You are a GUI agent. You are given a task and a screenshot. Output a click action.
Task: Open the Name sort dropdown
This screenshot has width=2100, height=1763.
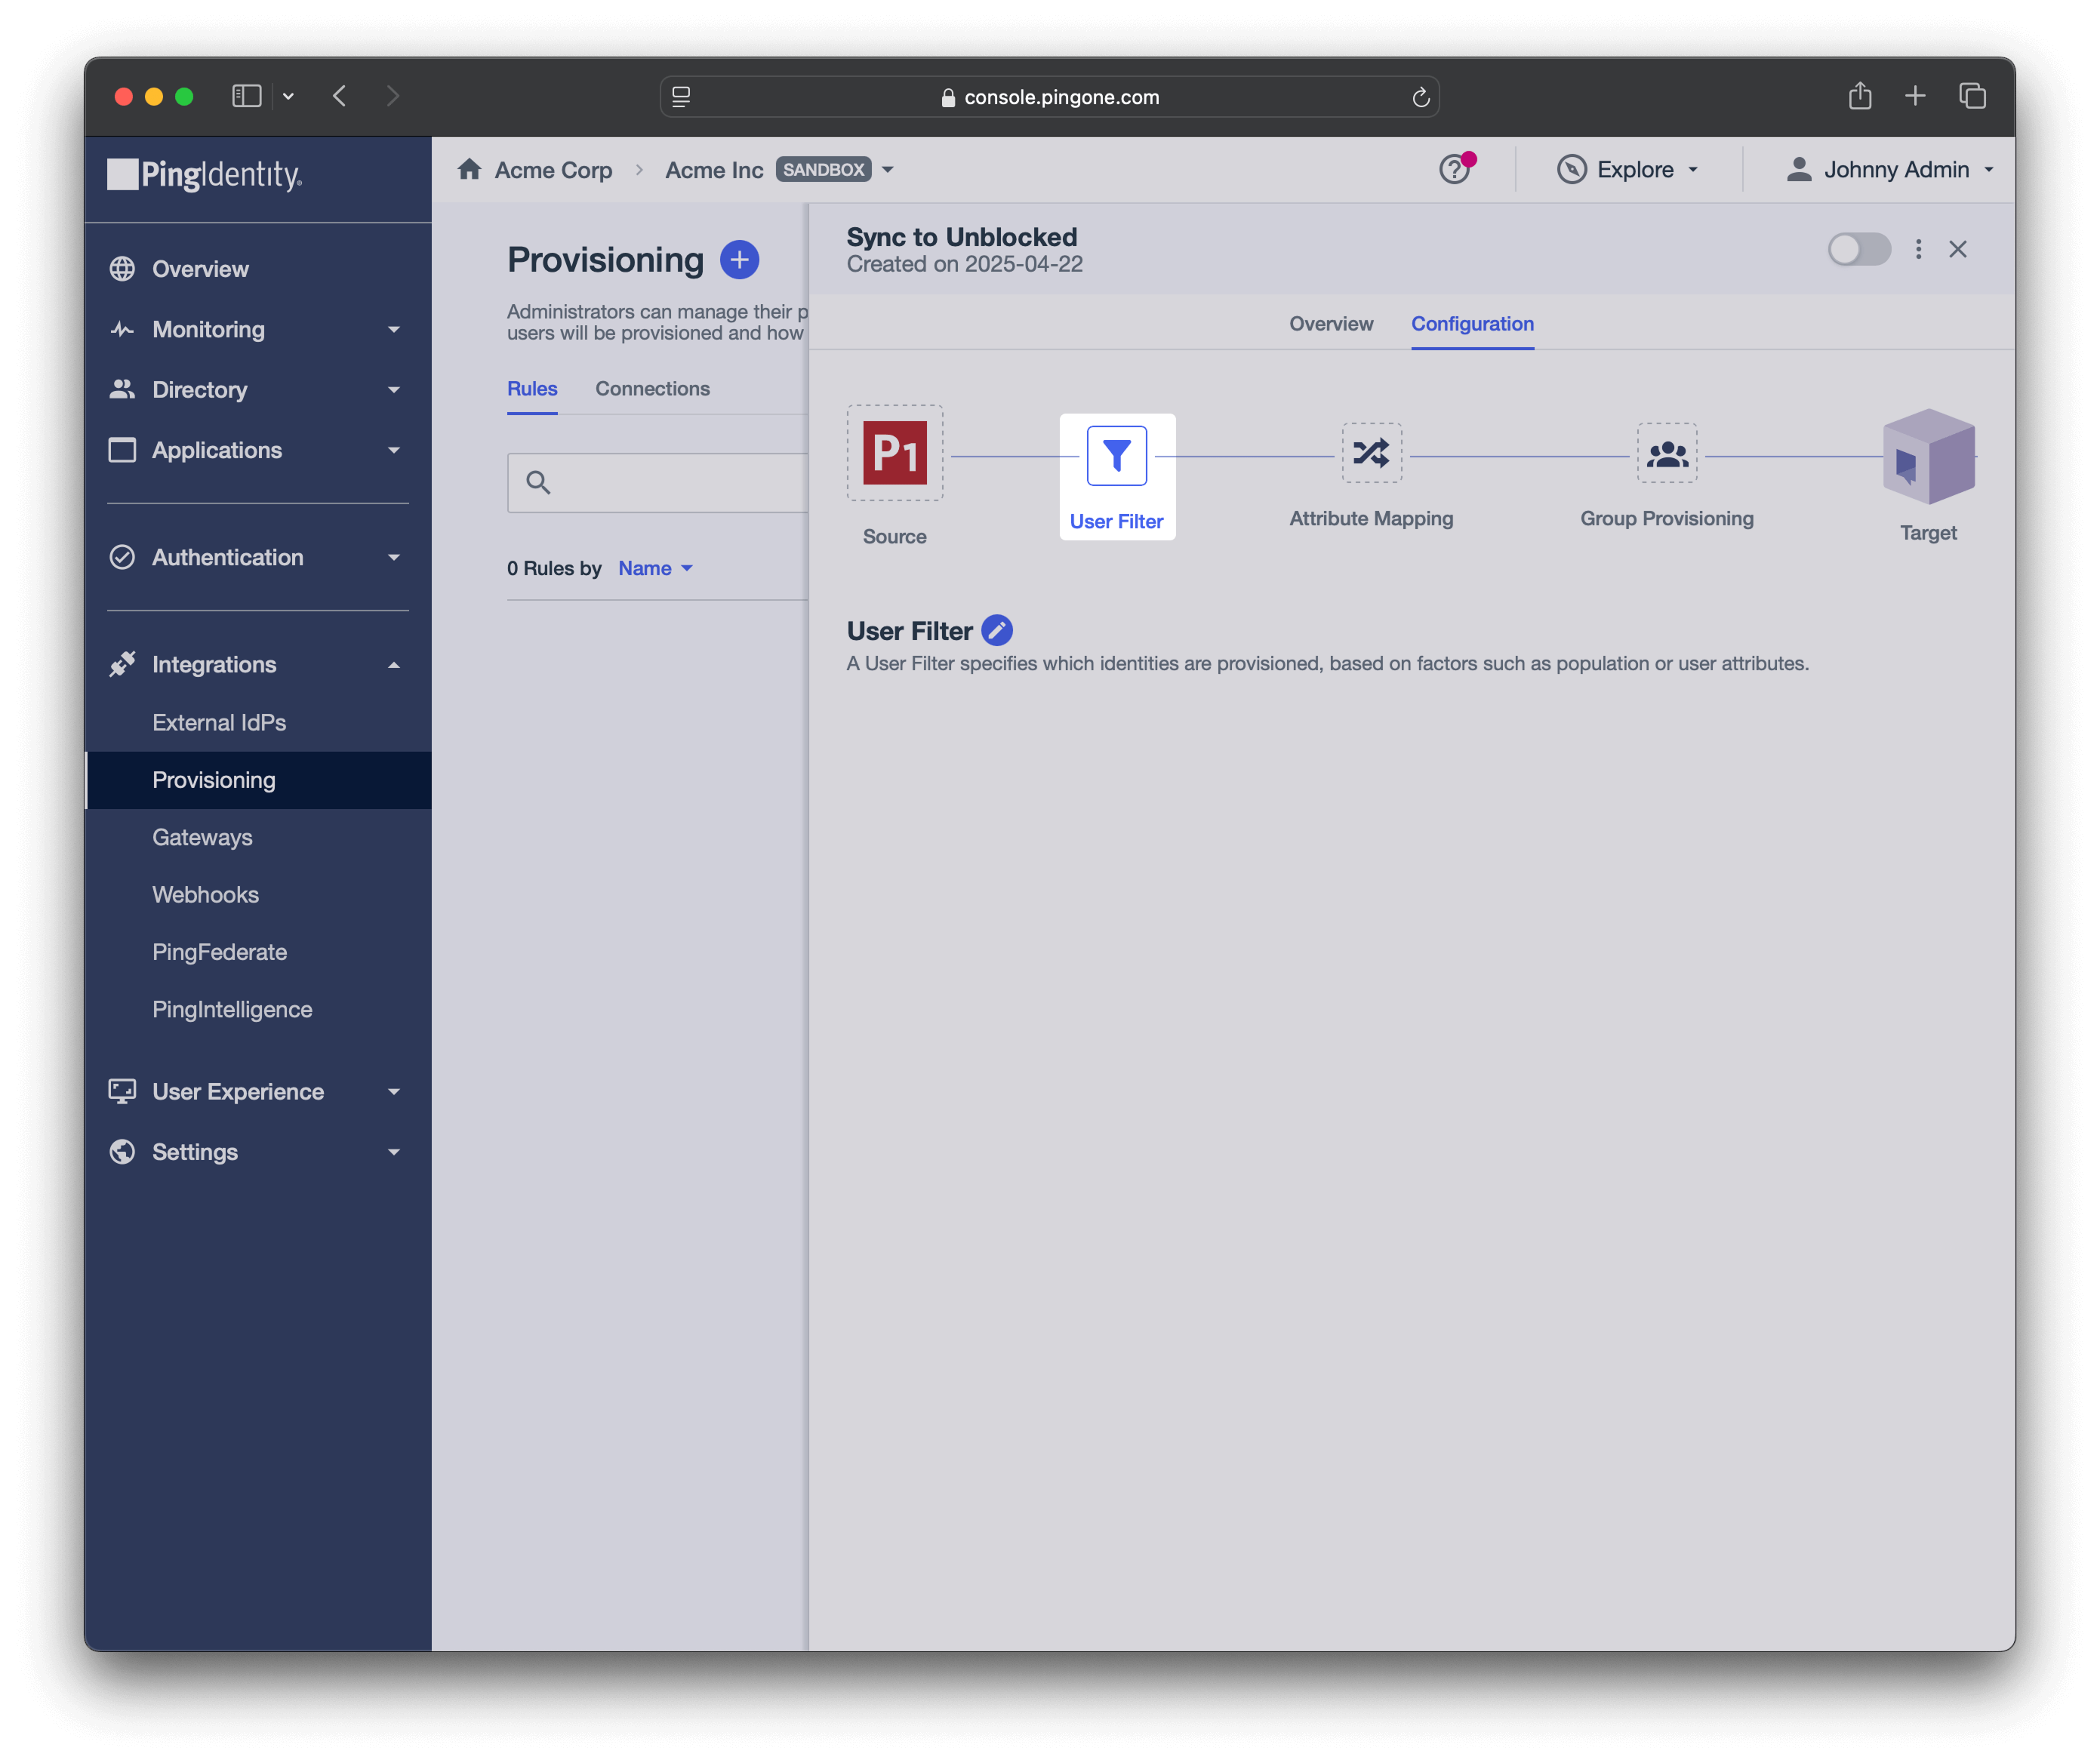tap(655, 568)
